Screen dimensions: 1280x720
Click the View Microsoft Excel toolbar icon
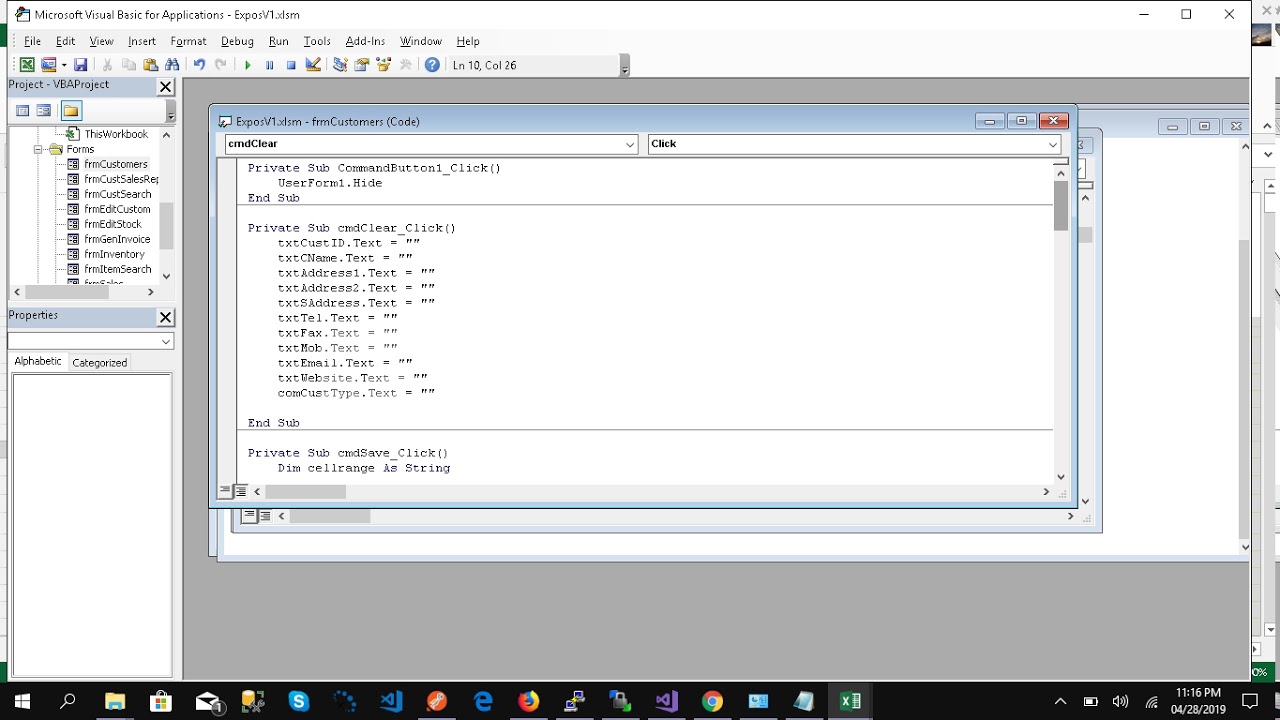tap(27, 65)
